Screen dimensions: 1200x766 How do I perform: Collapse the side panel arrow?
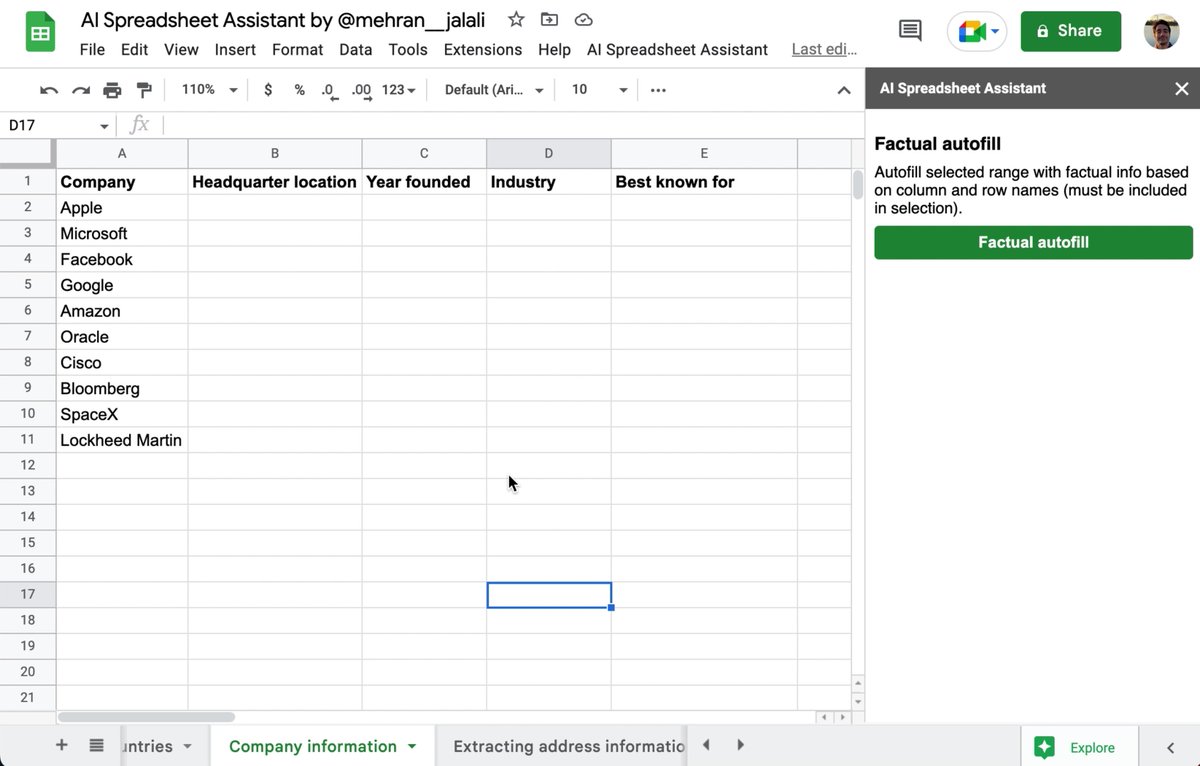pos(1171,747)
